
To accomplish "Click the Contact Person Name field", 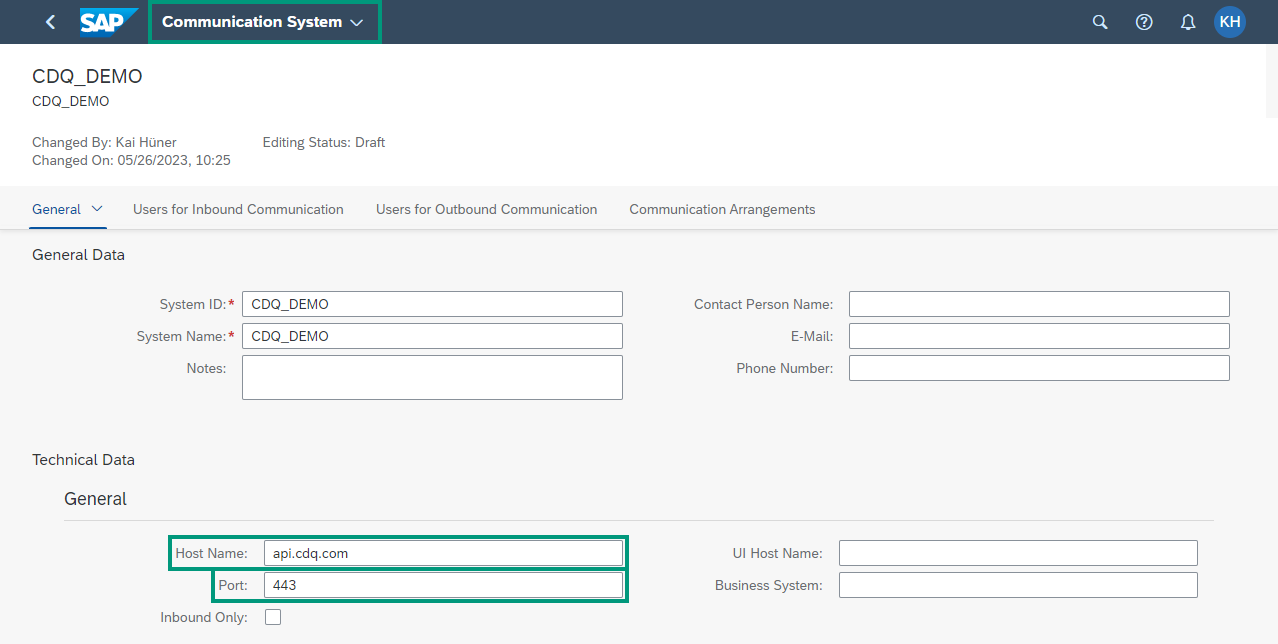I will point(1038,303).
